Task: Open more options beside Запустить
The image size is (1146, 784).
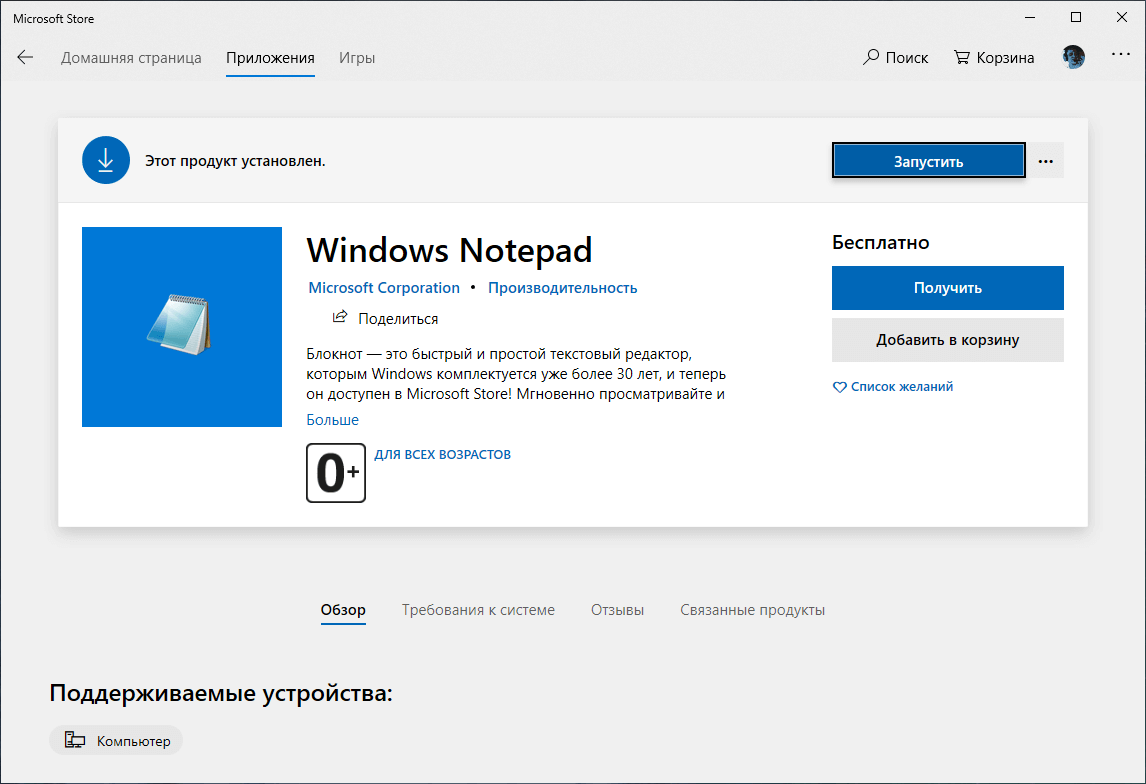Action: coord(1046,160)
